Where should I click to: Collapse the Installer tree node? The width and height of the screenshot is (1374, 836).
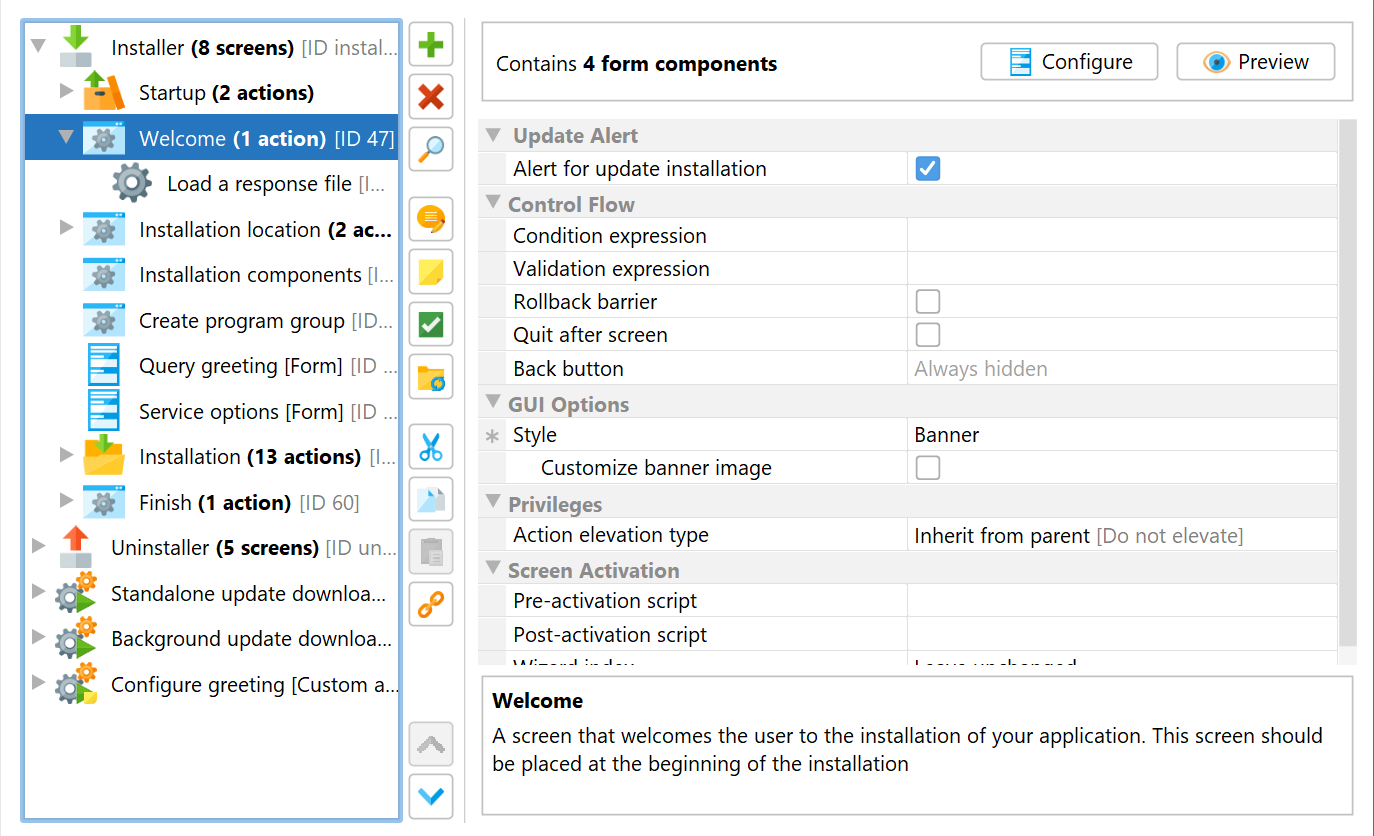click(x=38, y=46)
